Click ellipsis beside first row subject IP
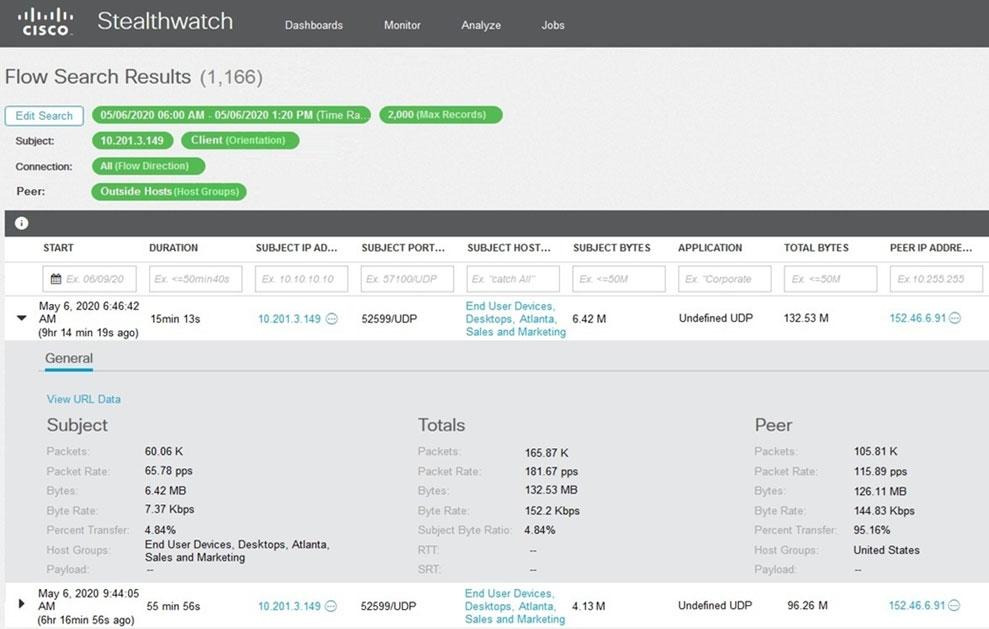 [332, 319]
